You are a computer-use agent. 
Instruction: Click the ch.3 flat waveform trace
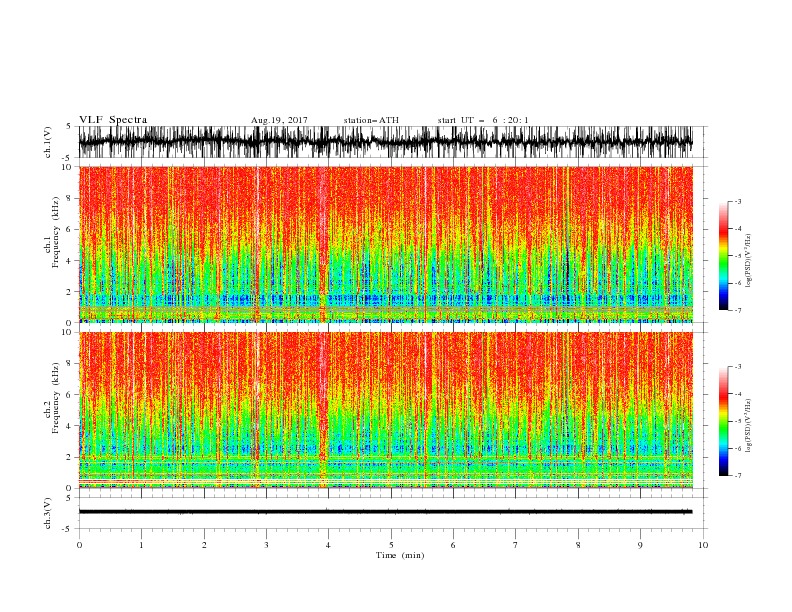(385, 512)
